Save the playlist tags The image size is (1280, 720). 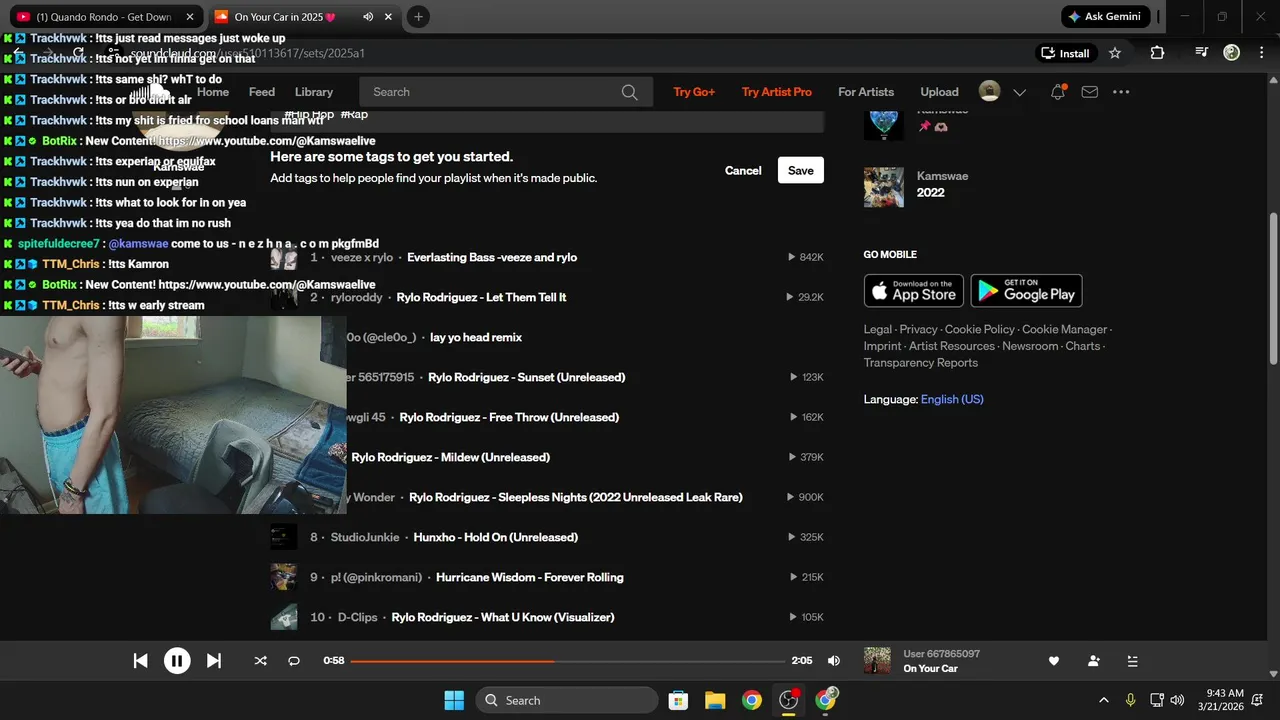801,170
